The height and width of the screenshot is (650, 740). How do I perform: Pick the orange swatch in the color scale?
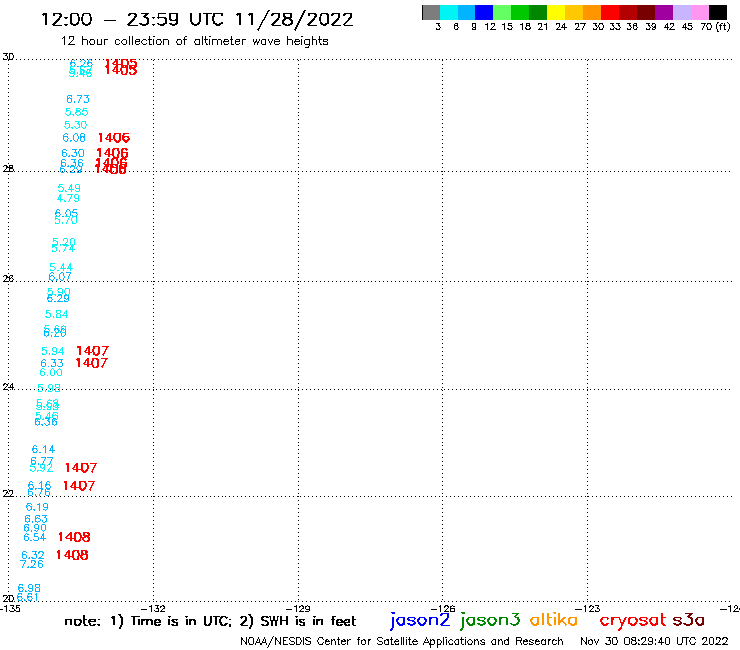click(x=592, y=12)
